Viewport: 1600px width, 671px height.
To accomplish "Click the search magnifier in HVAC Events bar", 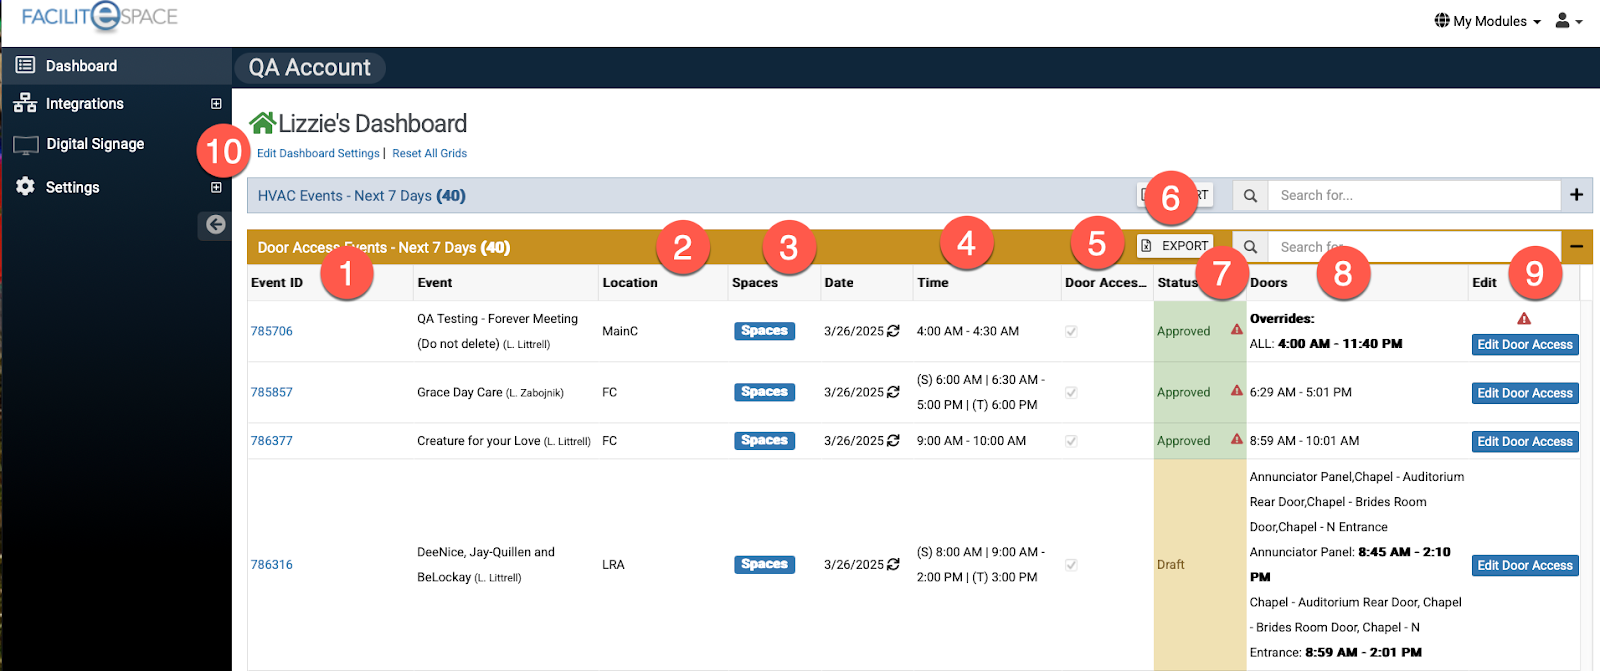I will click(x=1250, y=196).
